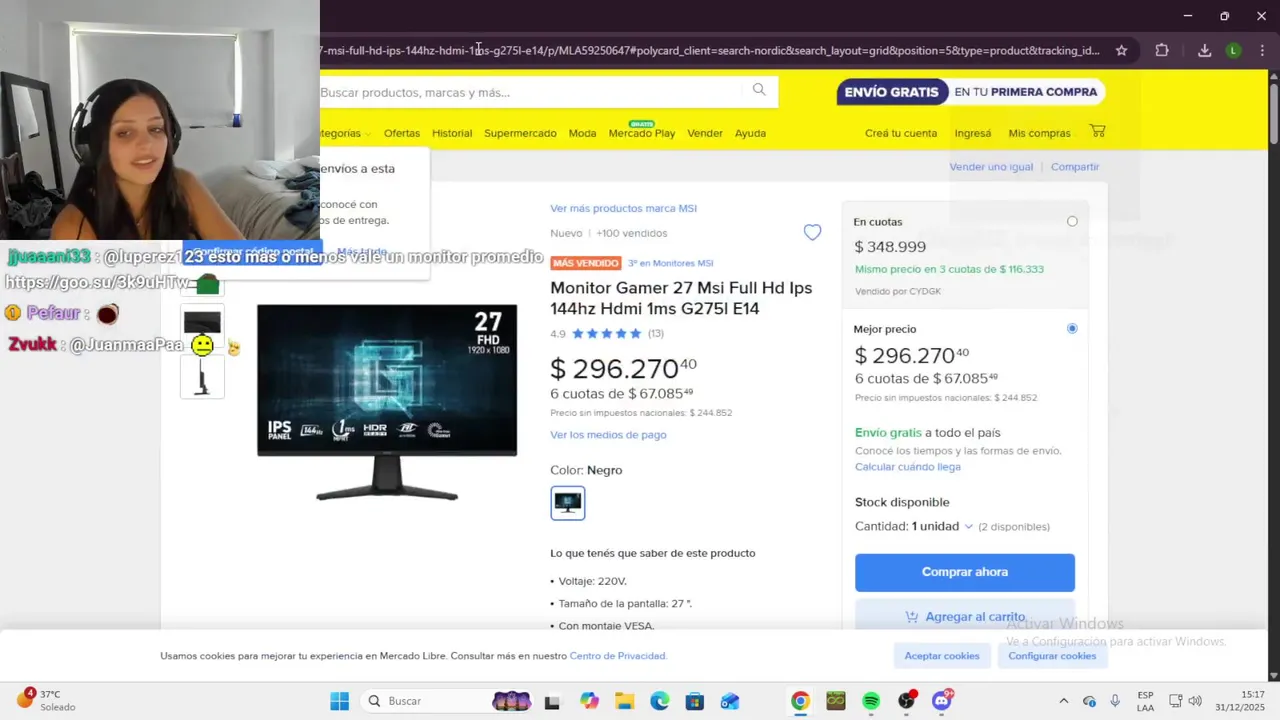
Task: Open the Ofertas menu item
Action: (402, 133)
